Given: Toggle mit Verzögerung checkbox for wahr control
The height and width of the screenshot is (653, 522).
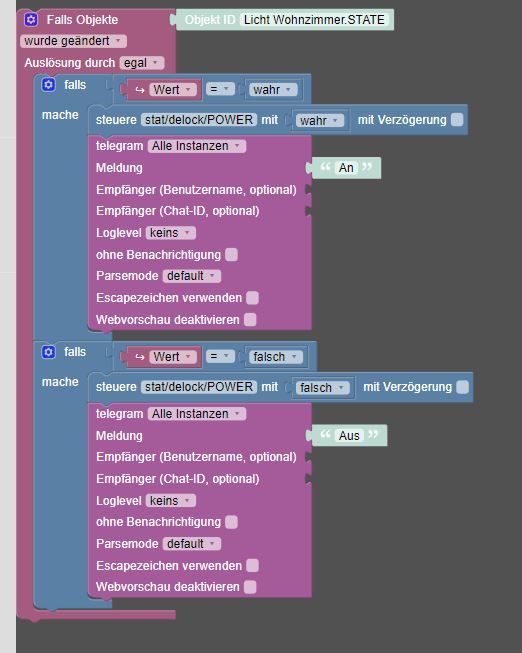Looking at the screenshot, I should click(x=457, y=120).
